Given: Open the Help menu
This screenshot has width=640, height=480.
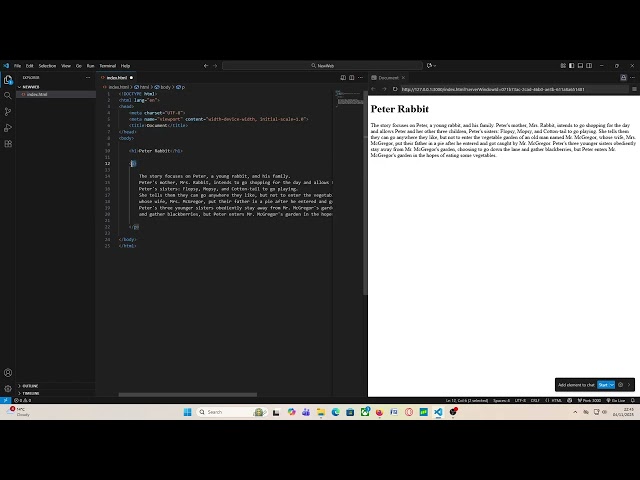Looking at the screenshot, I should click(125, 66).
